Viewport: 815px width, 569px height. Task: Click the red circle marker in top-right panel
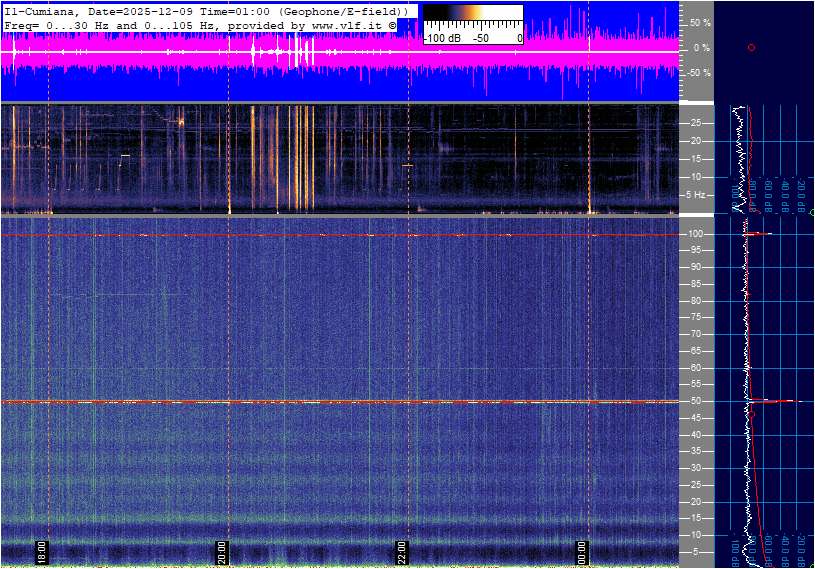(x=751, y=47)
